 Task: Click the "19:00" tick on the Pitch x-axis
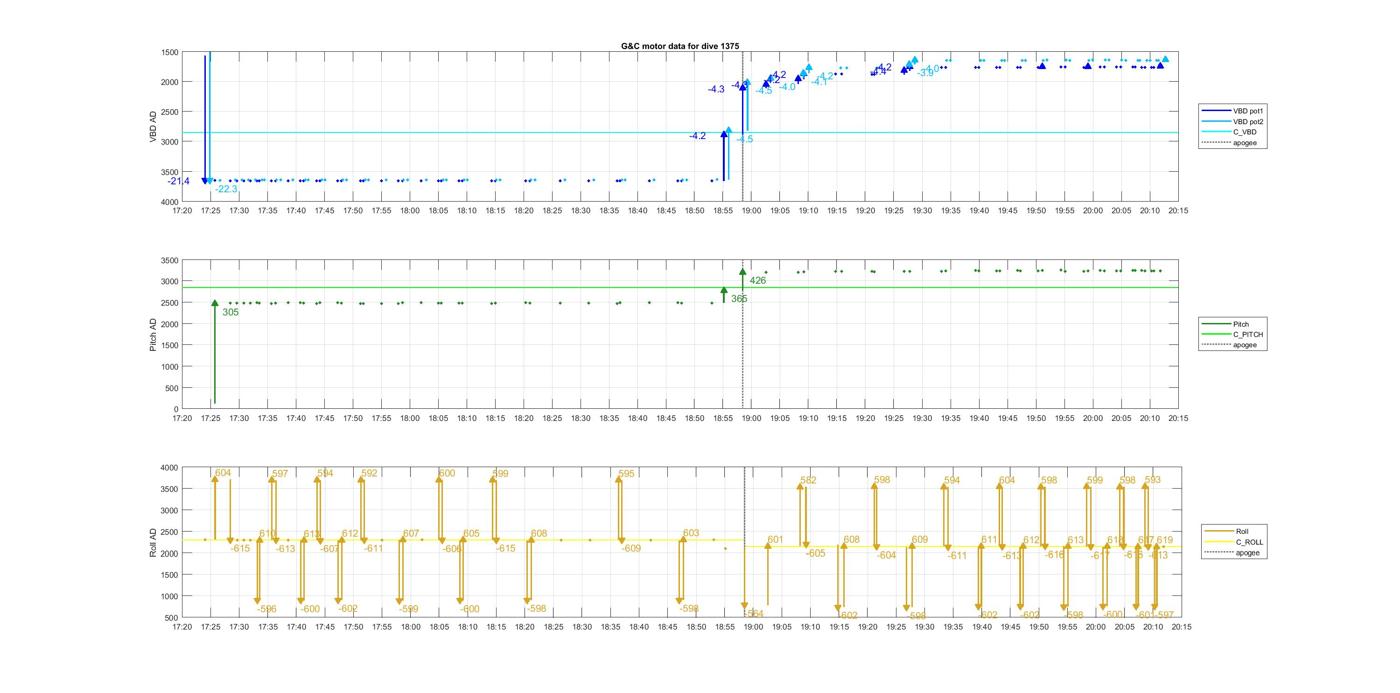751,419
